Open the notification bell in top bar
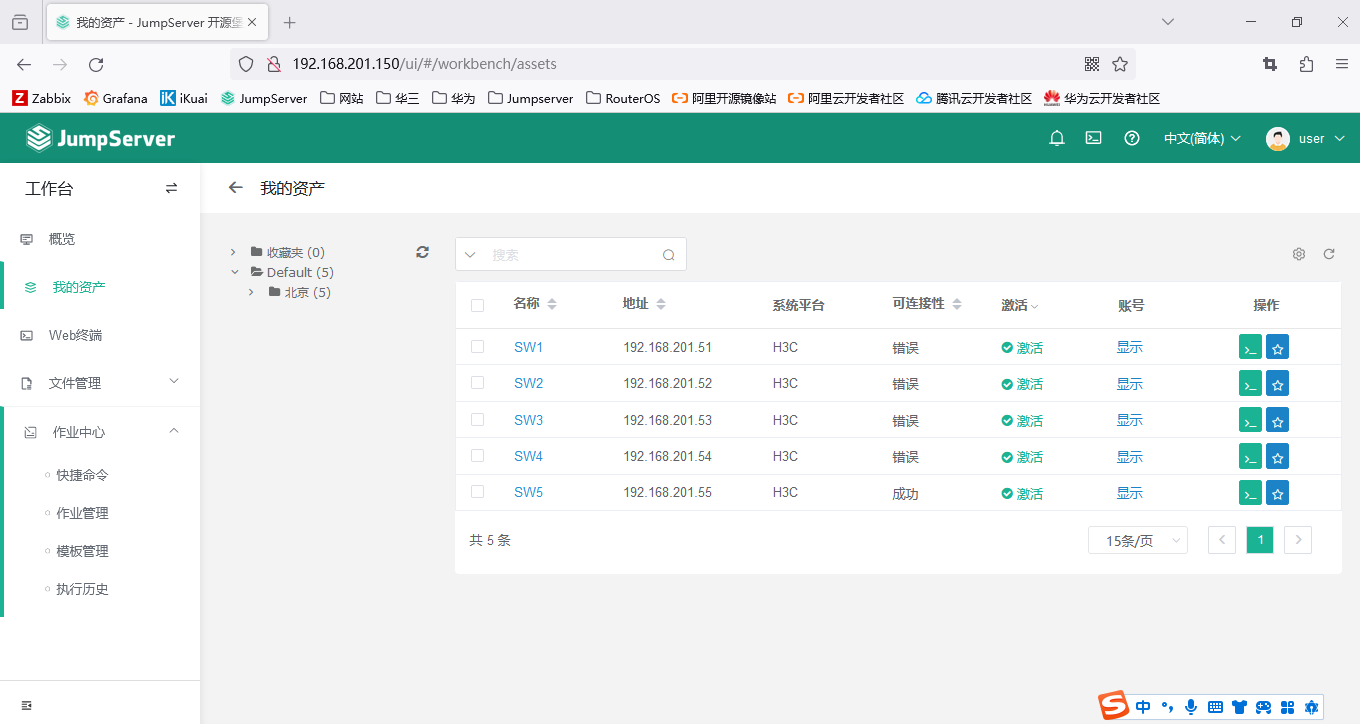Image resolution: width=1360 pixels, height=724 pixels. 1056,138
